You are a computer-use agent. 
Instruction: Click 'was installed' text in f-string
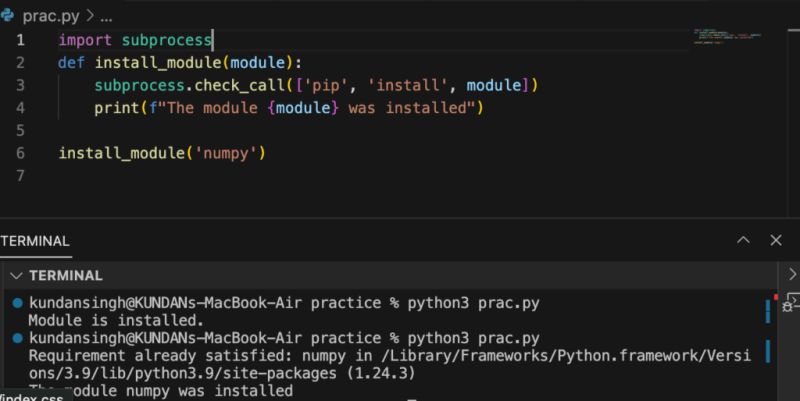(408, 108)
